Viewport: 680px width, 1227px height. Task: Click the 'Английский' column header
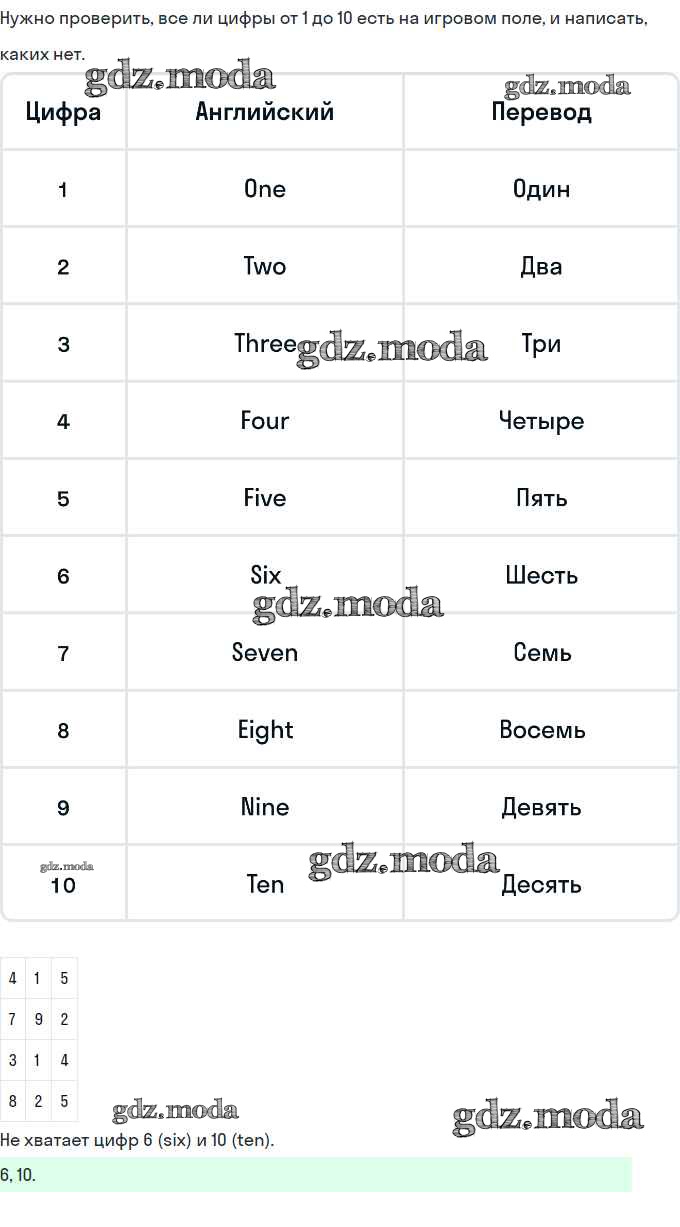pyautogui.click(x=265, y=111)
